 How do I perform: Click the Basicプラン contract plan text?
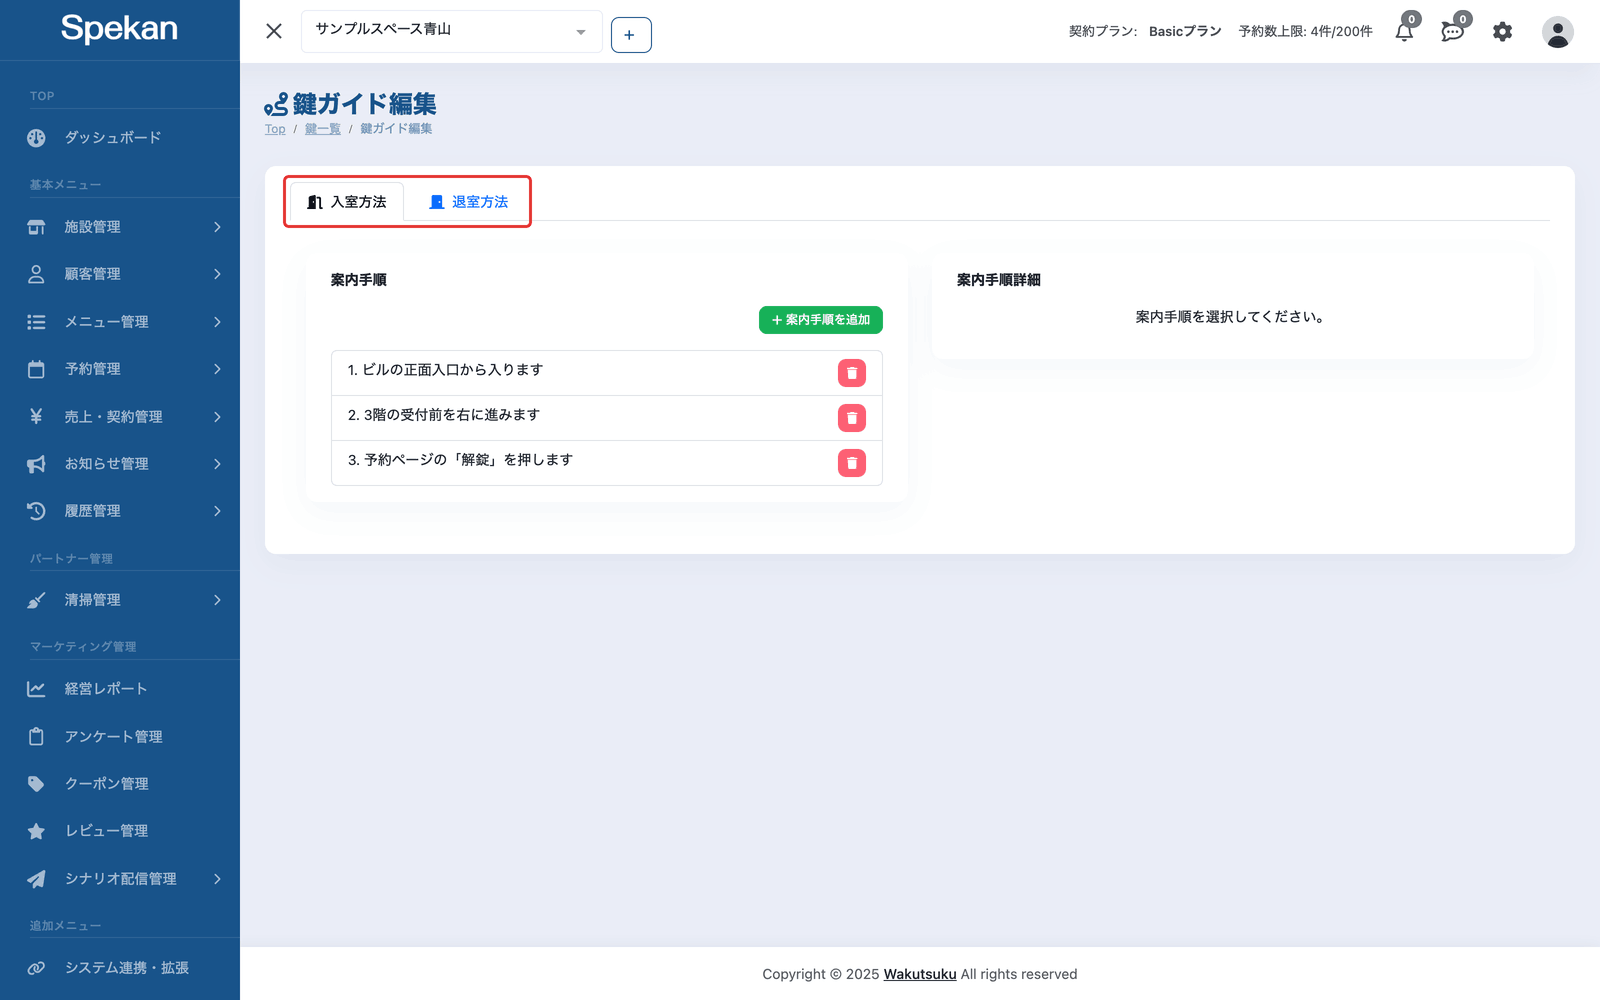pos(1185,32)
